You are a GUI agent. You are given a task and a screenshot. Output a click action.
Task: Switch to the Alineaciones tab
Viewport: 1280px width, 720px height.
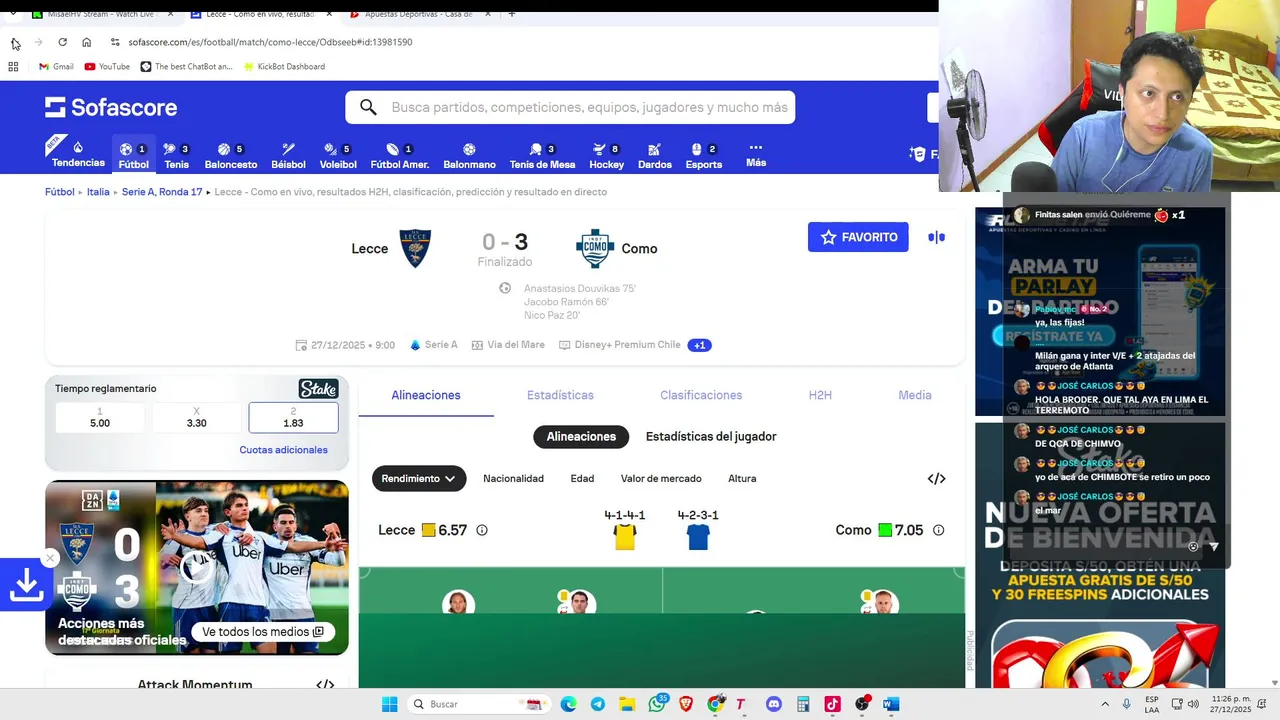point(426,395)
